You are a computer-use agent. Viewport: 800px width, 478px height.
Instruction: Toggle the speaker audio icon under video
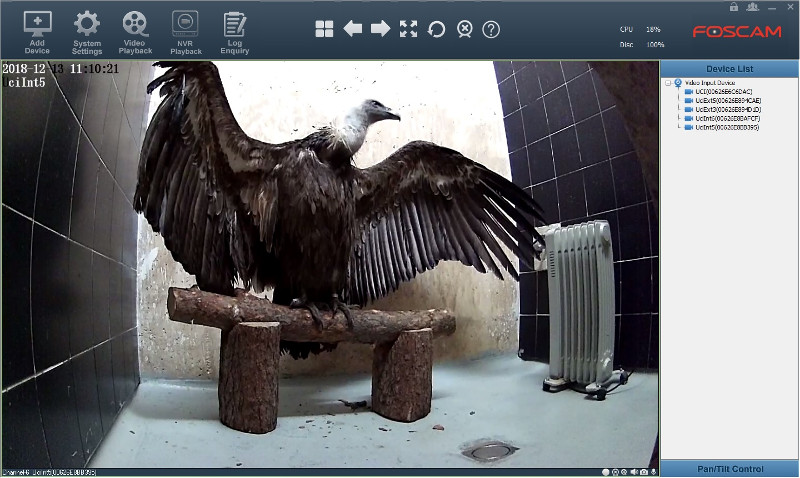(x=634, y=472)
